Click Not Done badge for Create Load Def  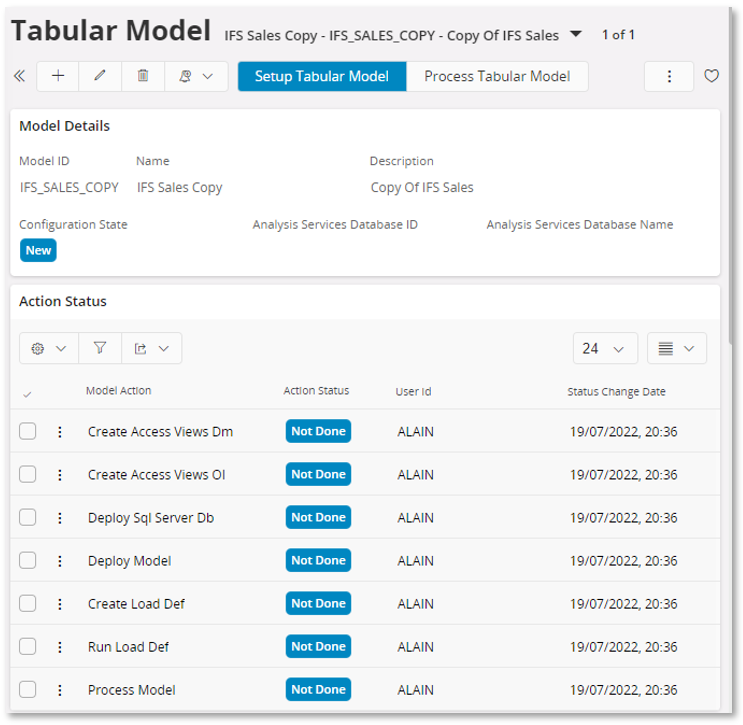(318, 604)
